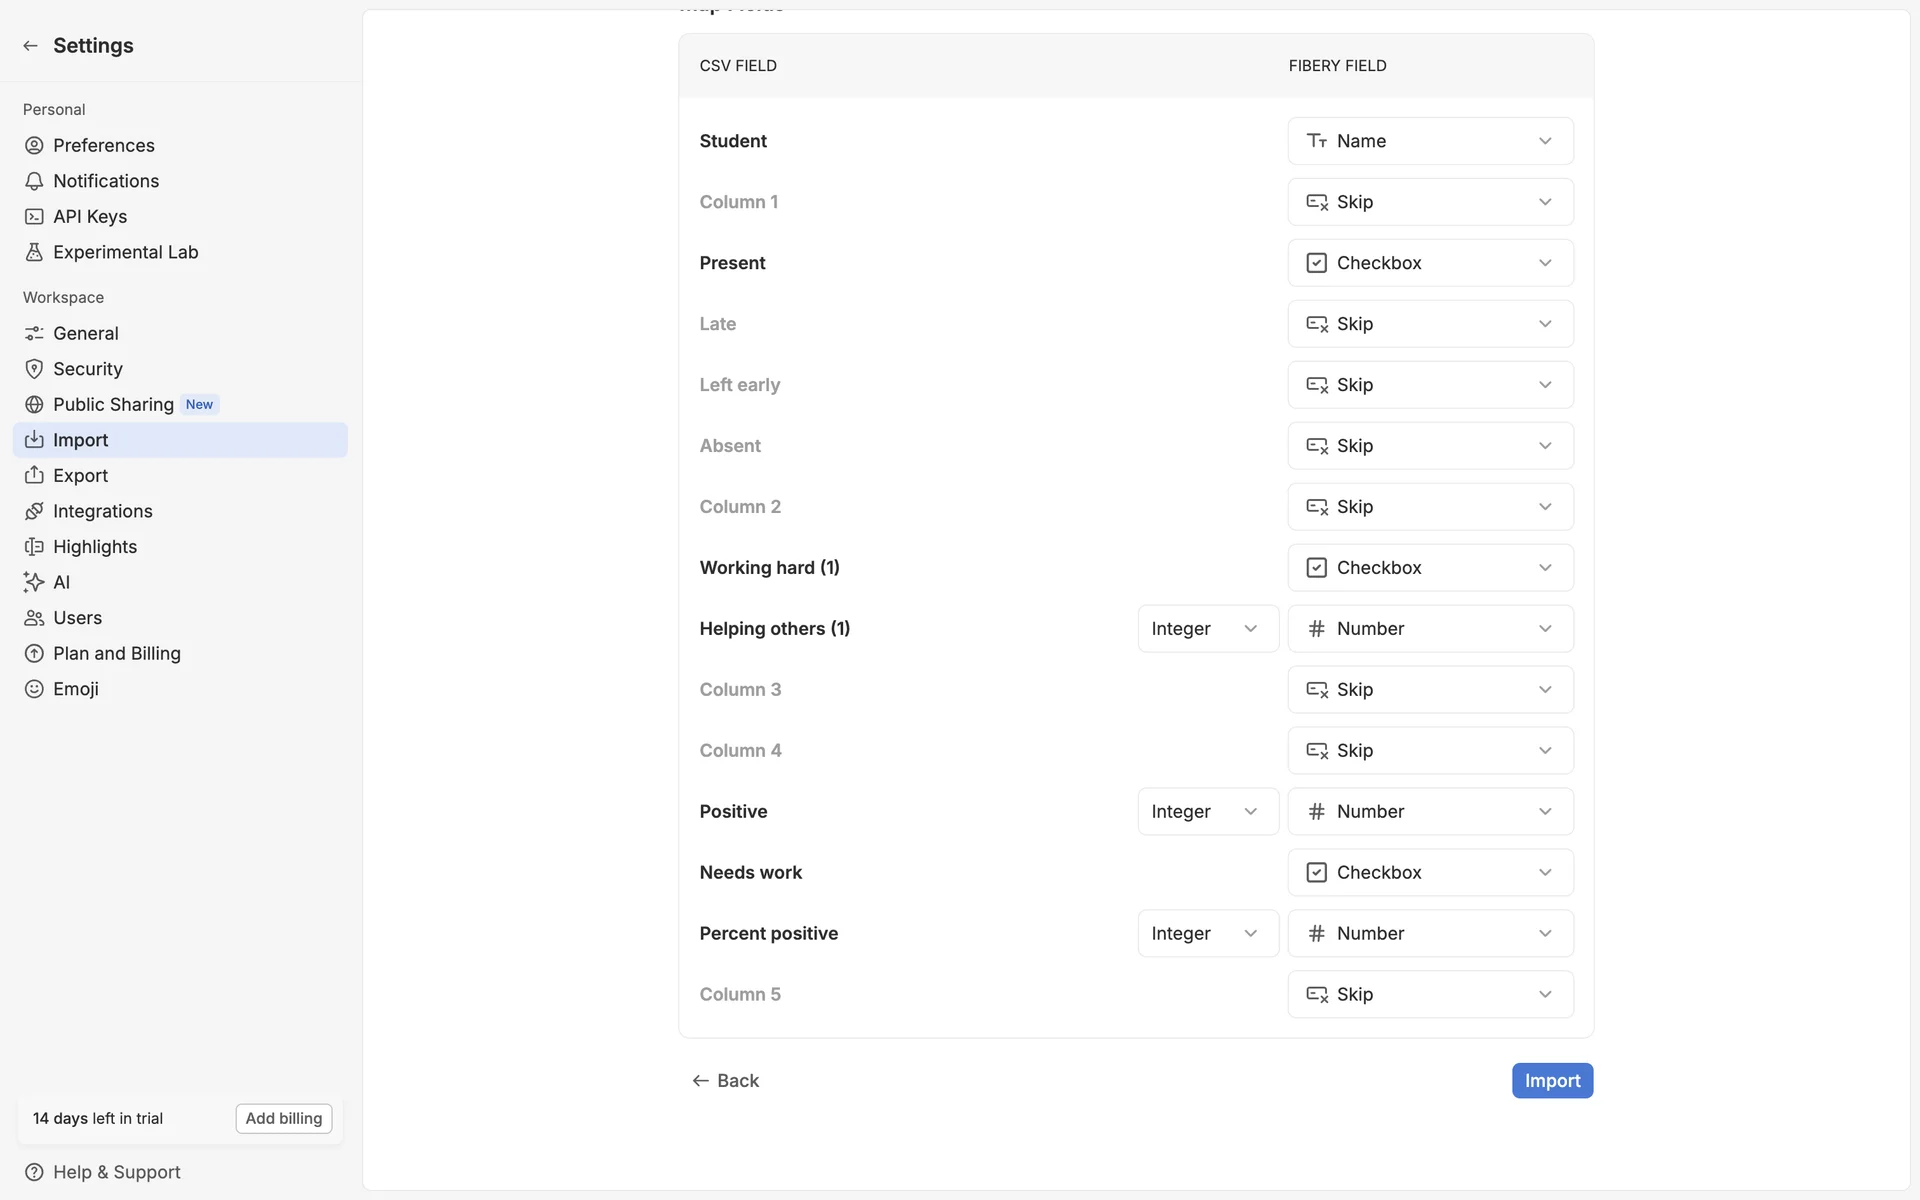Open the Student row Name field dropdown
This screenshot has width=1920, height=1200.
pyautogui.click(x=1430, y=141)
